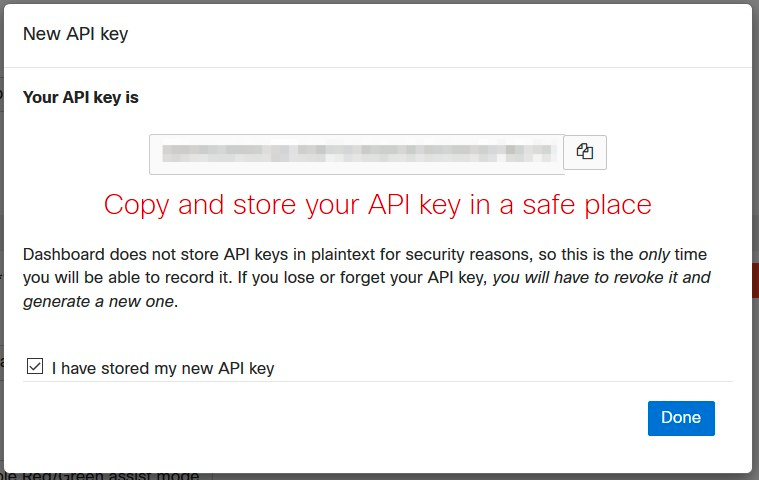Click the blue Done button
The height and width of the screenshot is (480, 759).
[681, 418]
